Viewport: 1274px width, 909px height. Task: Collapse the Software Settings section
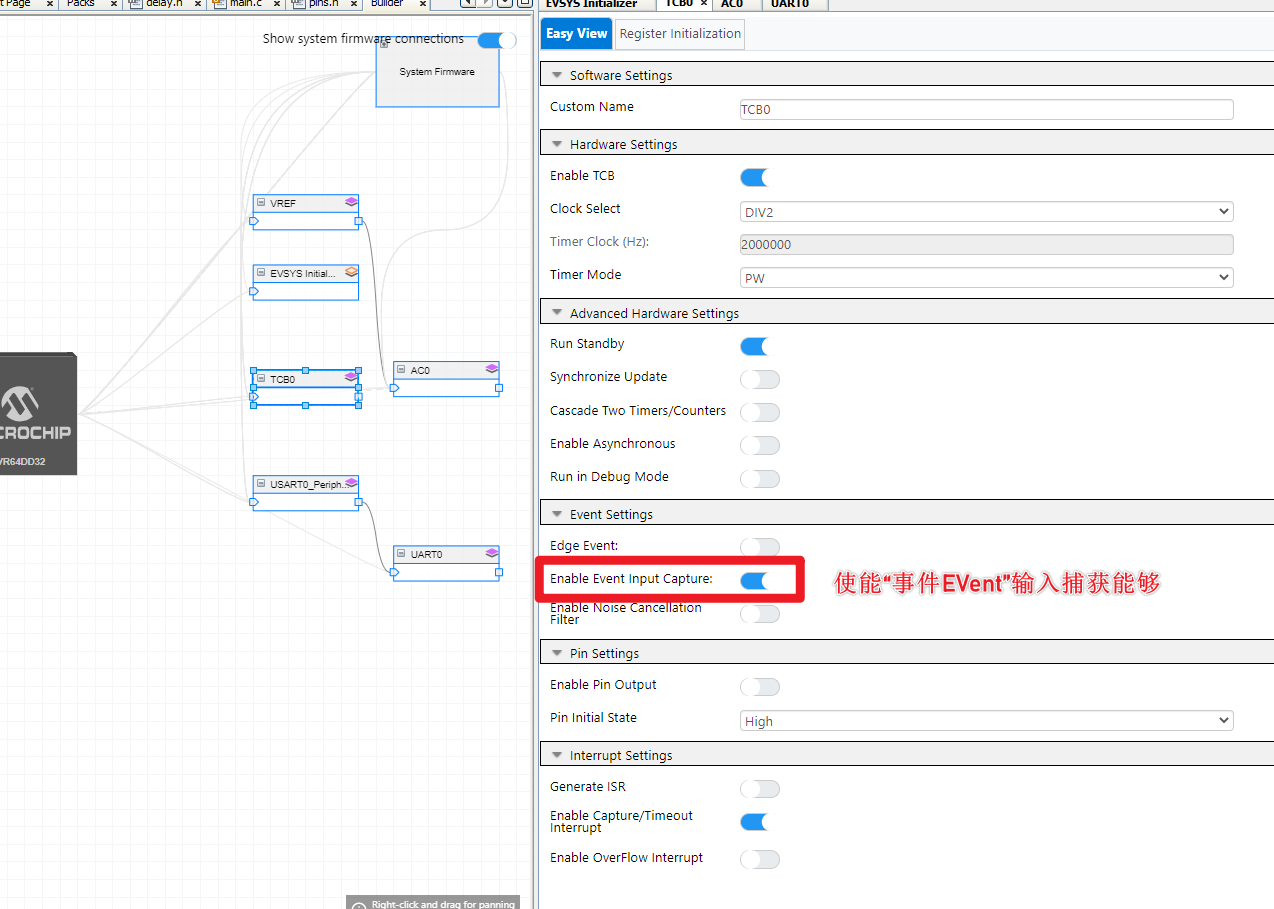pos(557,76)
